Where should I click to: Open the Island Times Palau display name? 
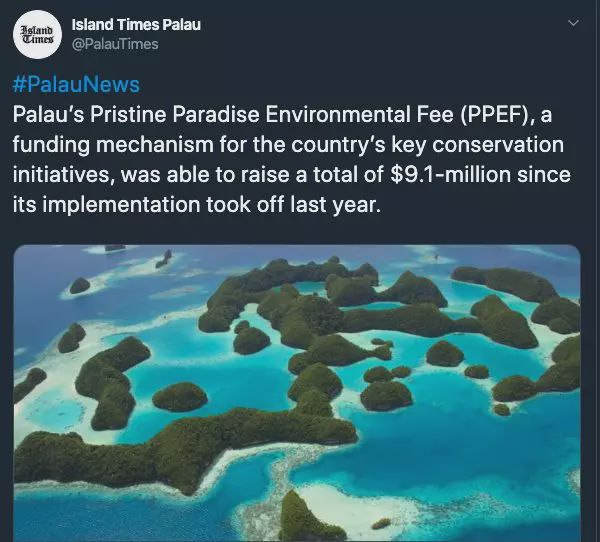(x=137, y=24)
